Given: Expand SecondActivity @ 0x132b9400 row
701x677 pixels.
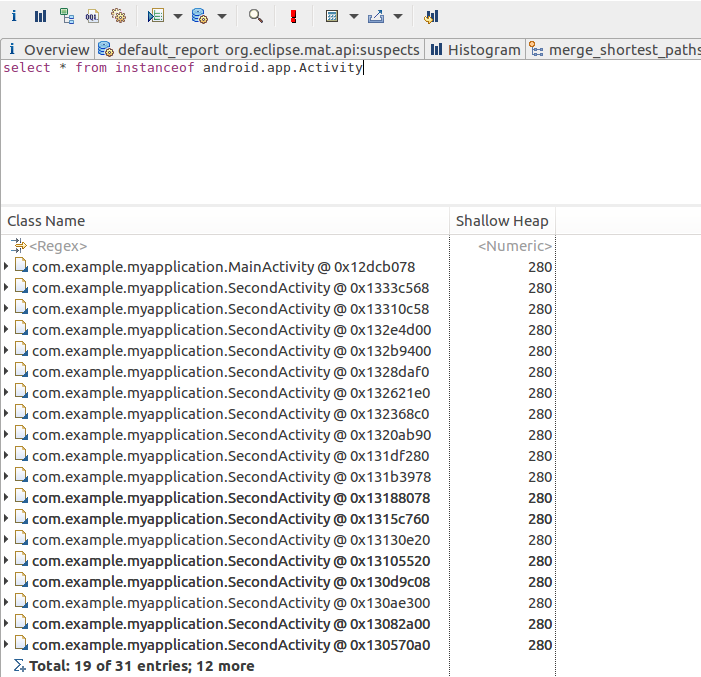Looking at the screenshot, I should click(x=6, y=351).
